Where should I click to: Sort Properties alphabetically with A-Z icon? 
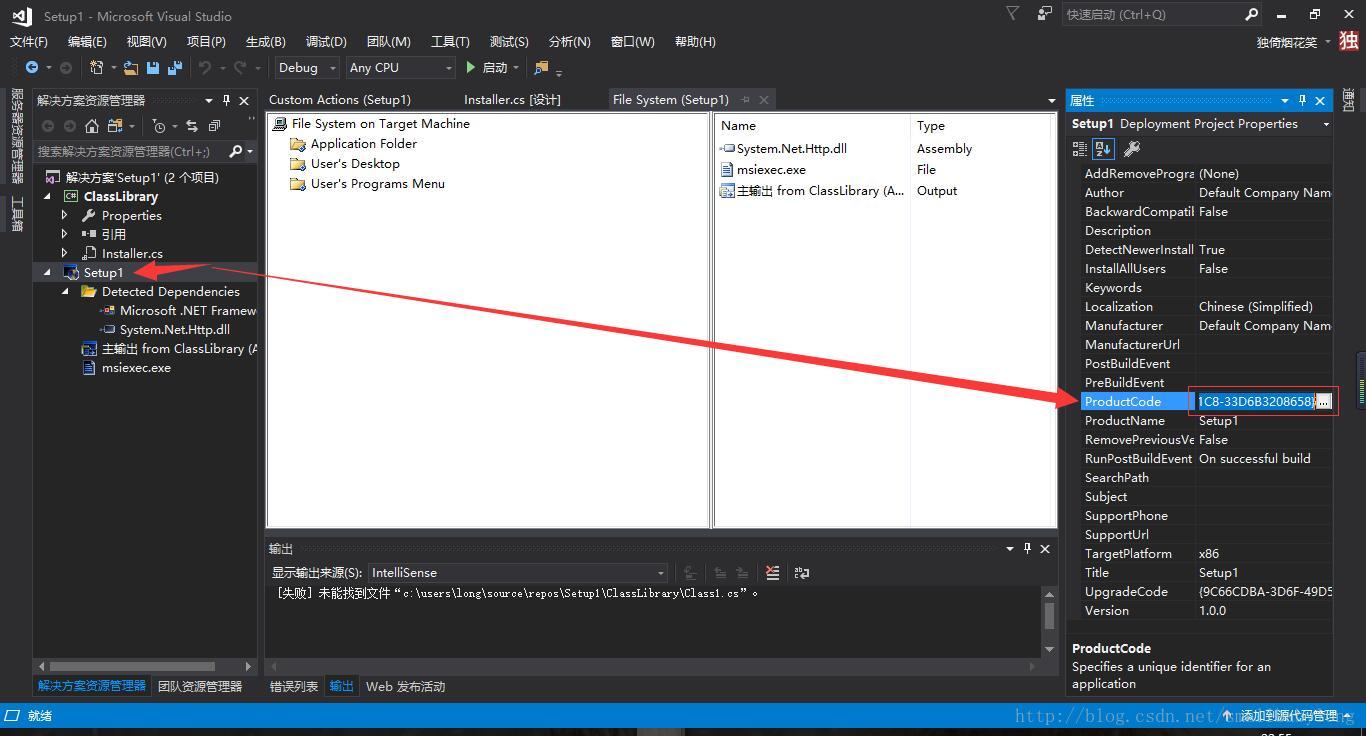pos(1103,148)
